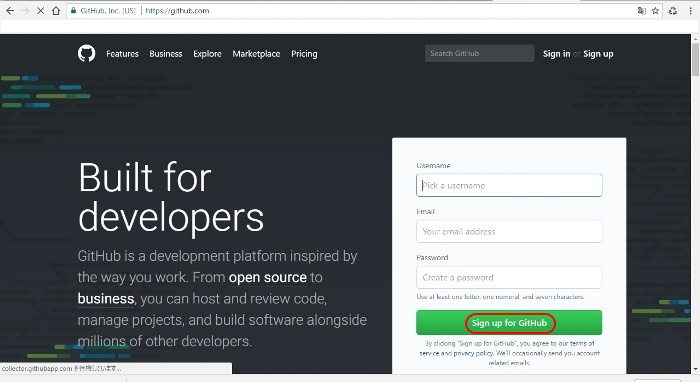Open the browser three-dot menu
Image resolution: width=700 pixels, height=382 pixels.
pyautogui.click(x=691, y=11)
